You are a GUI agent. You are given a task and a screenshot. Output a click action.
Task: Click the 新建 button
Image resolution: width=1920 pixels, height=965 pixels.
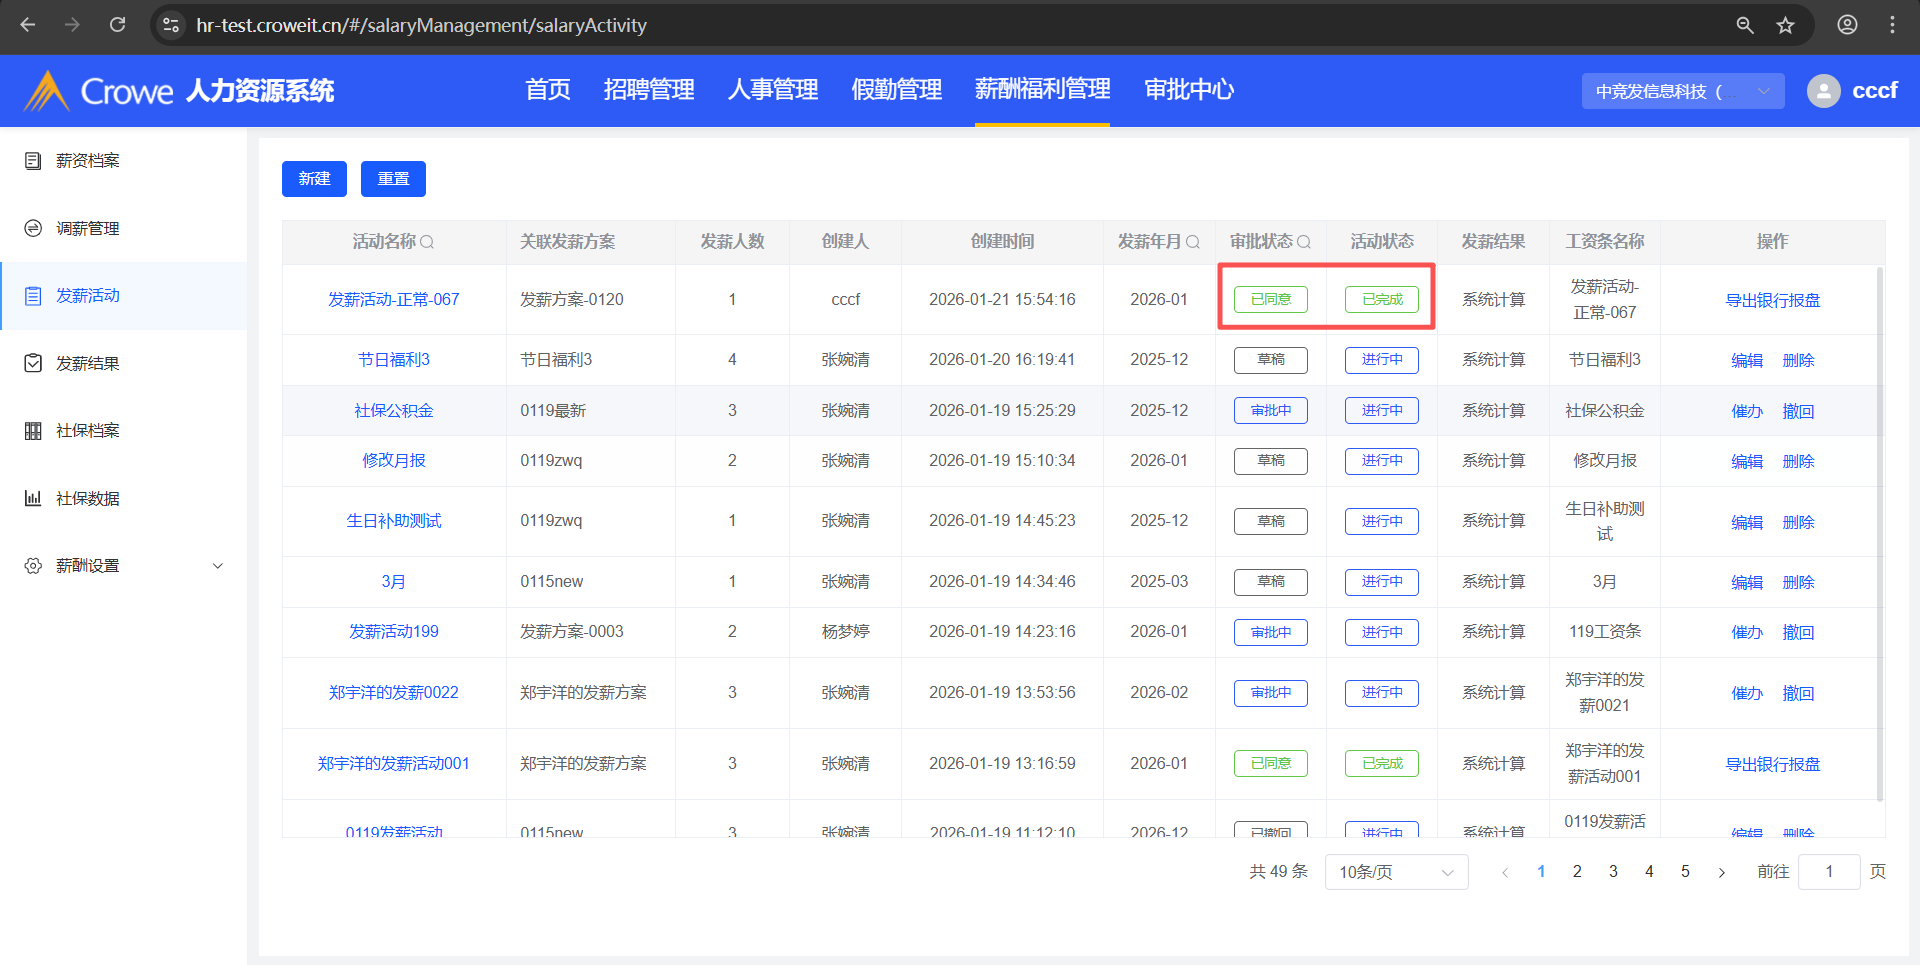tap(314, 179)
